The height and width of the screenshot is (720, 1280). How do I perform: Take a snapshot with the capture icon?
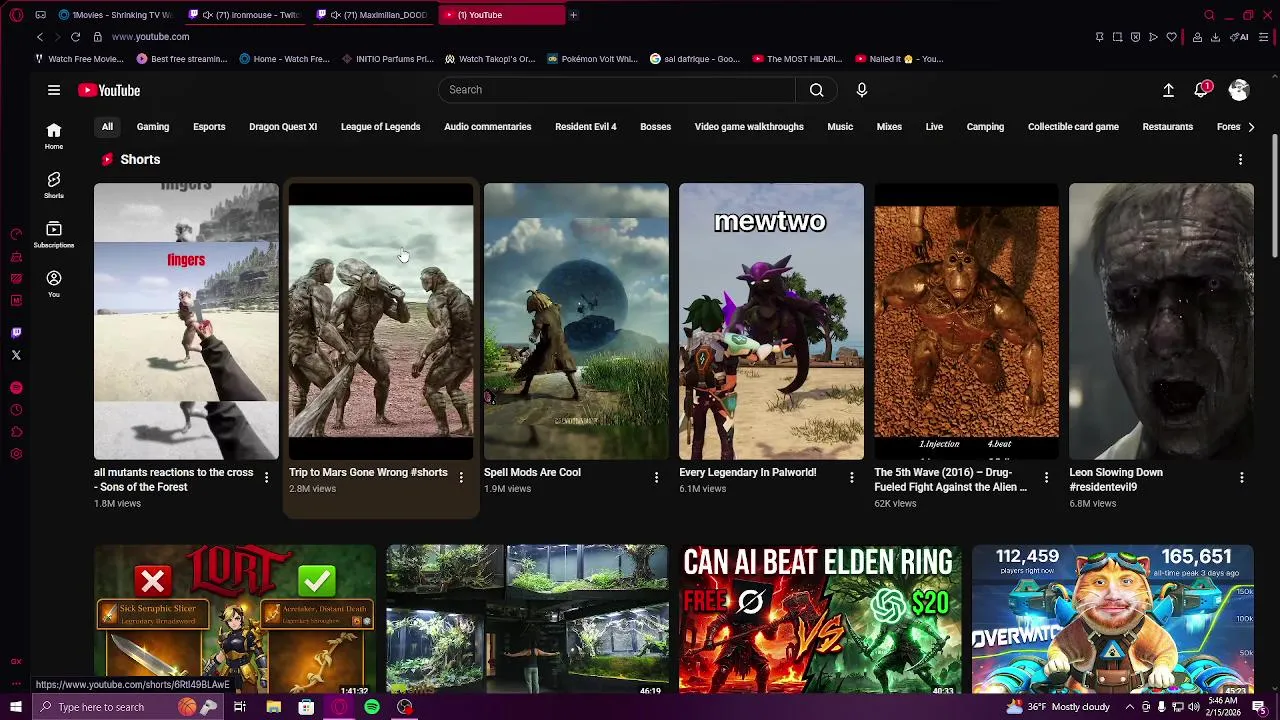pos(1117,37)
